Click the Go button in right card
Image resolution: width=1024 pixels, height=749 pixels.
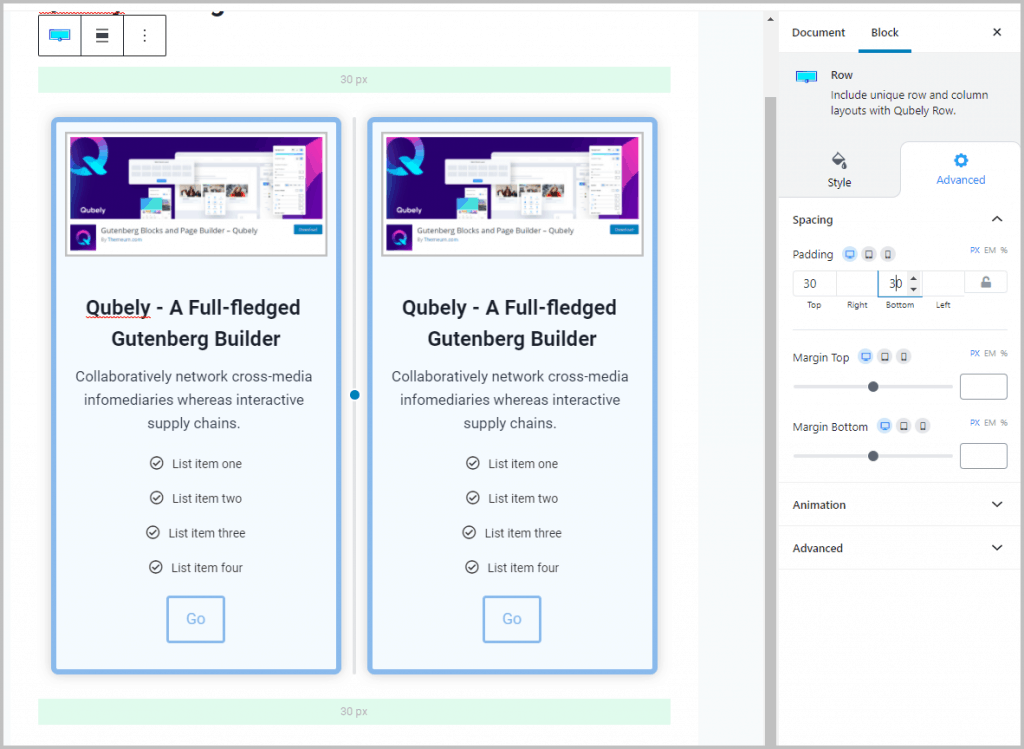click(512, 618)
